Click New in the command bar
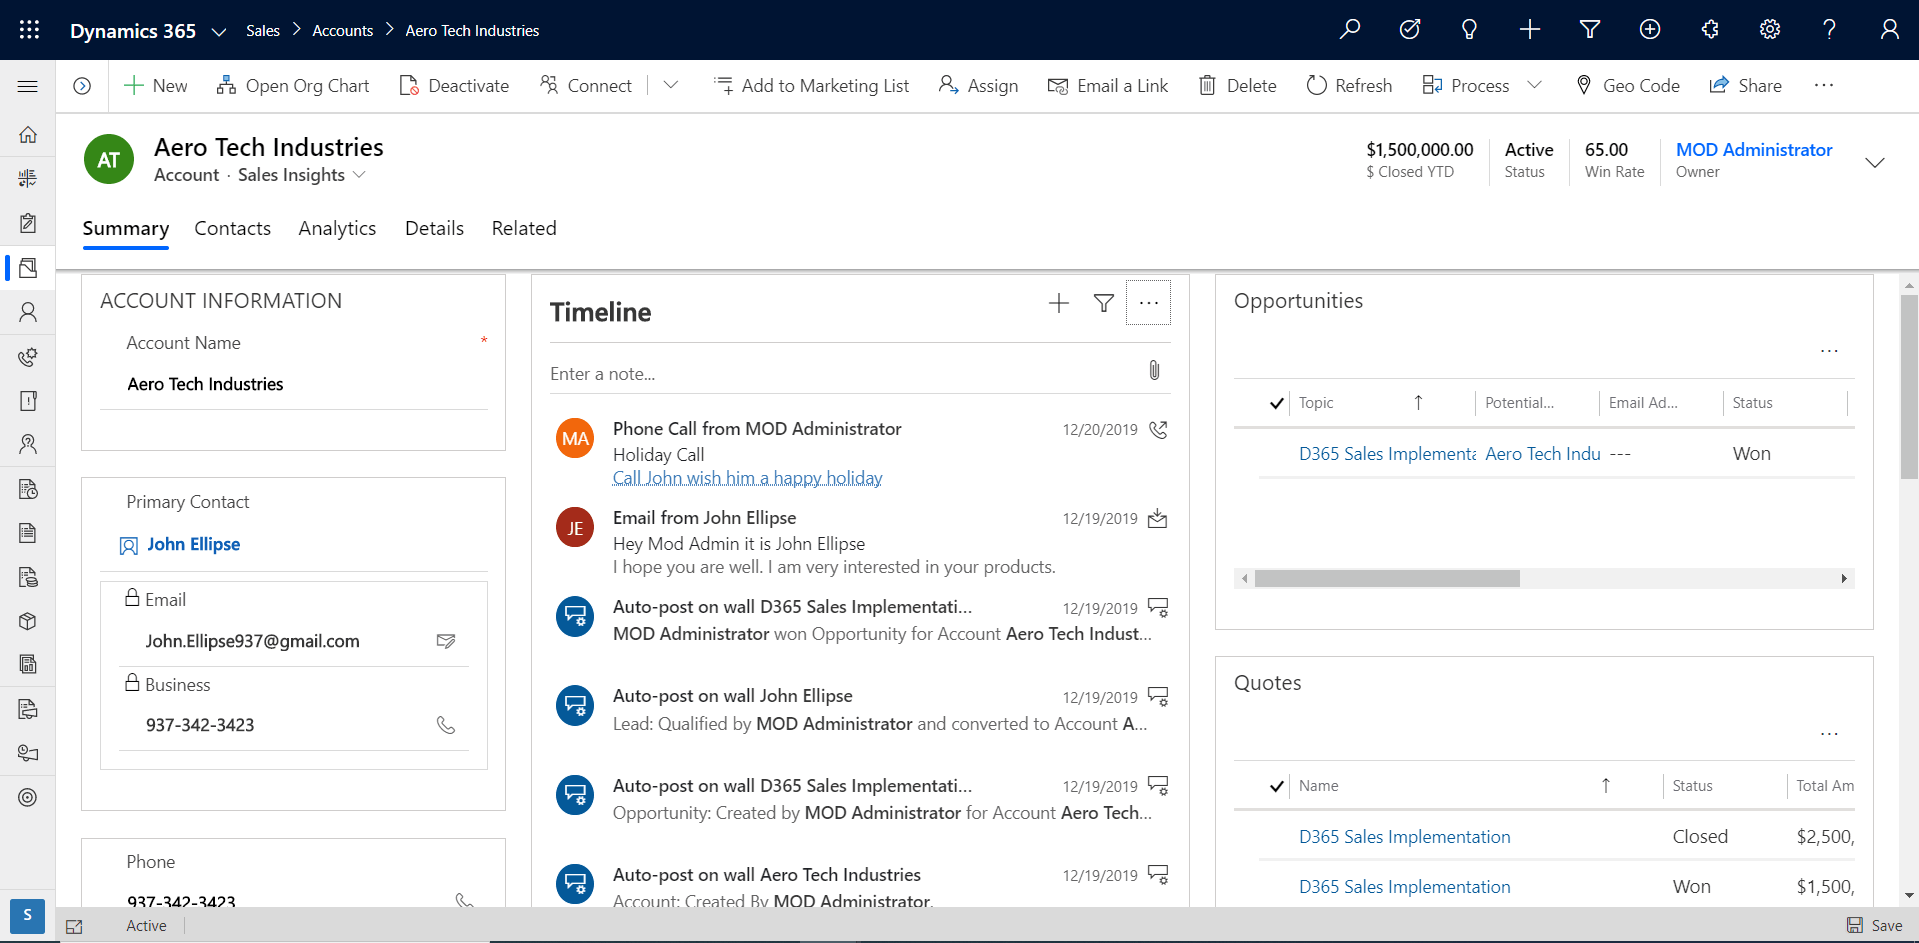 click(x=155, y=86)
